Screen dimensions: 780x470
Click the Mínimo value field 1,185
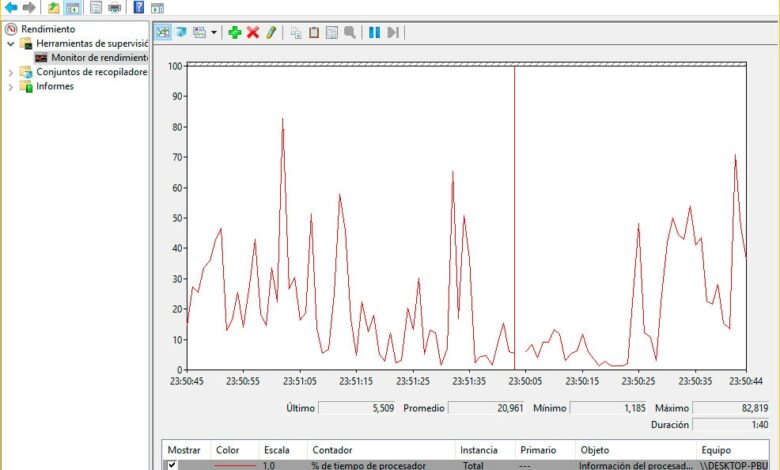608,408
